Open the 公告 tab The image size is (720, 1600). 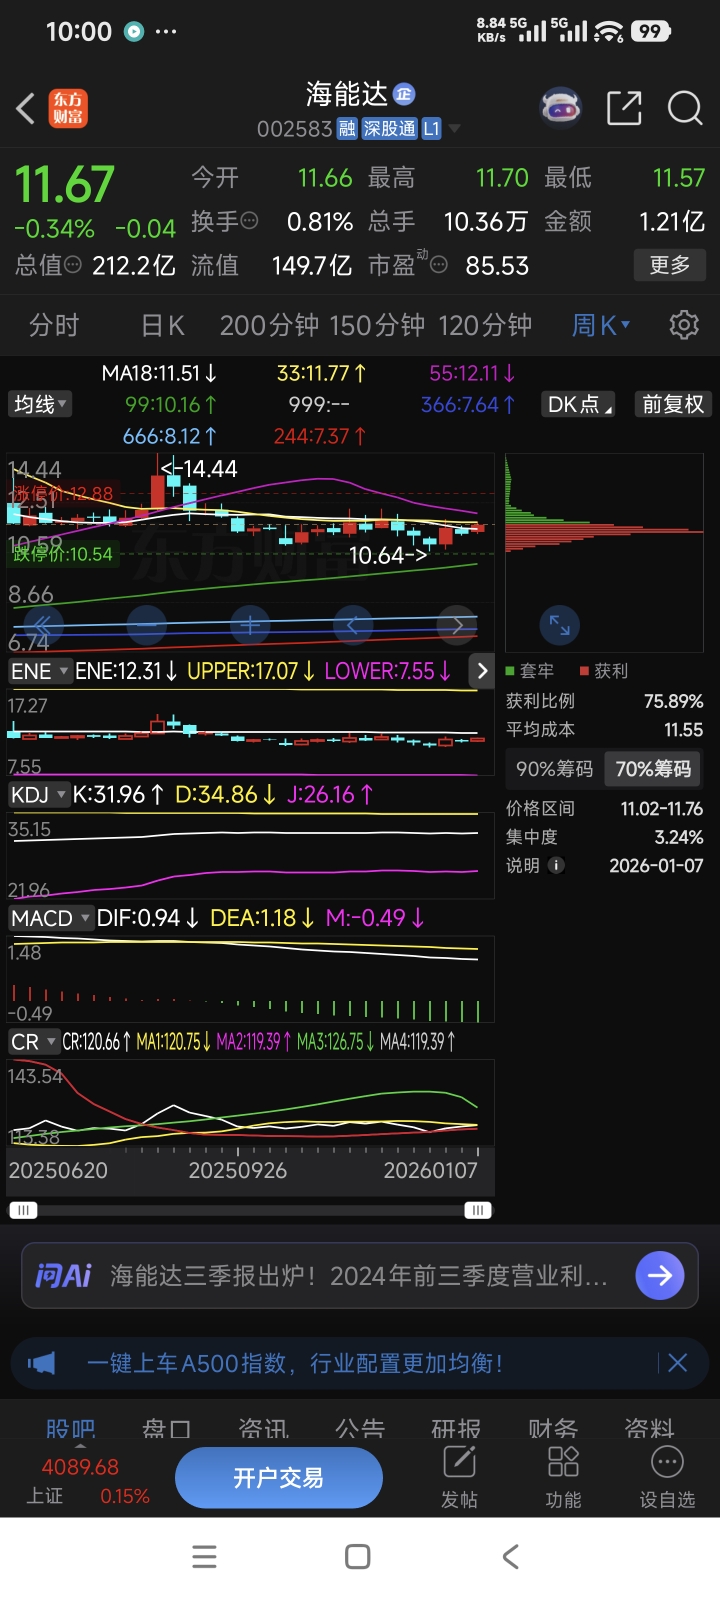pyautogui.click(x=360, y=1427)
